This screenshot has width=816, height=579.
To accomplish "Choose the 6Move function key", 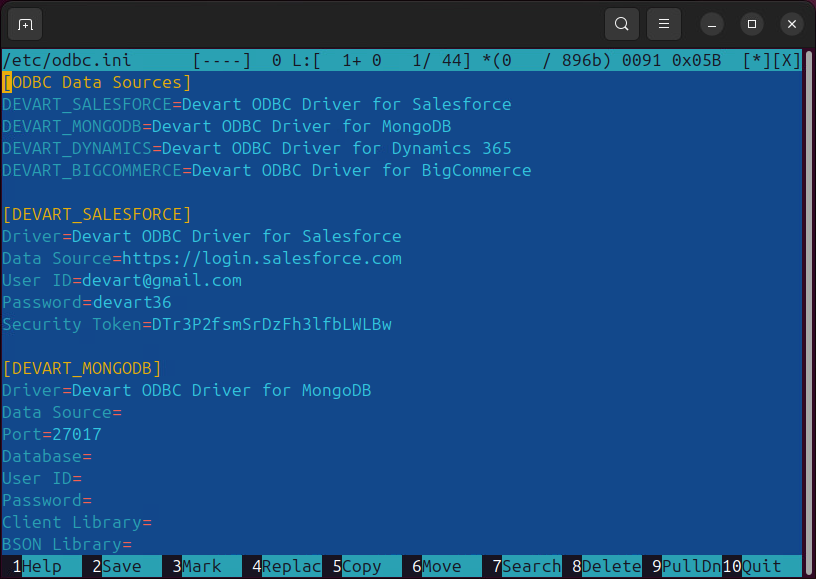I will 441,566.
